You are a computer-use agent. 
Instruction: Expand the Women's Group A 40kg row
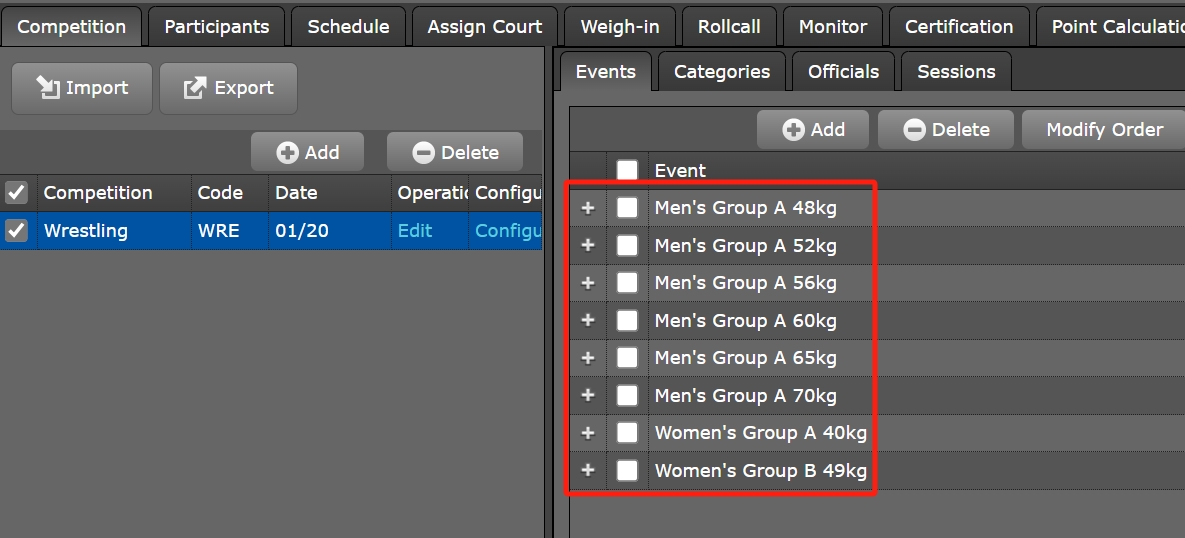[x=588, y=433]
